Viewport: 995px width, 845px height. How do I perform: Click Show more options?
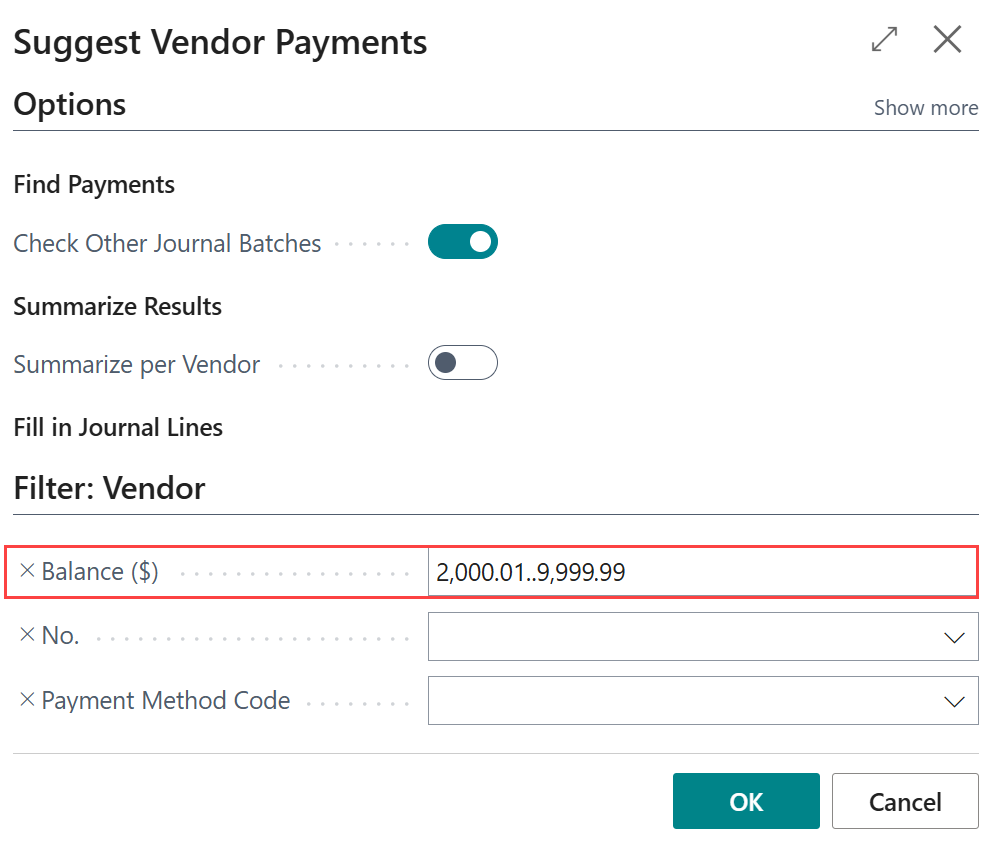[925, 107]
